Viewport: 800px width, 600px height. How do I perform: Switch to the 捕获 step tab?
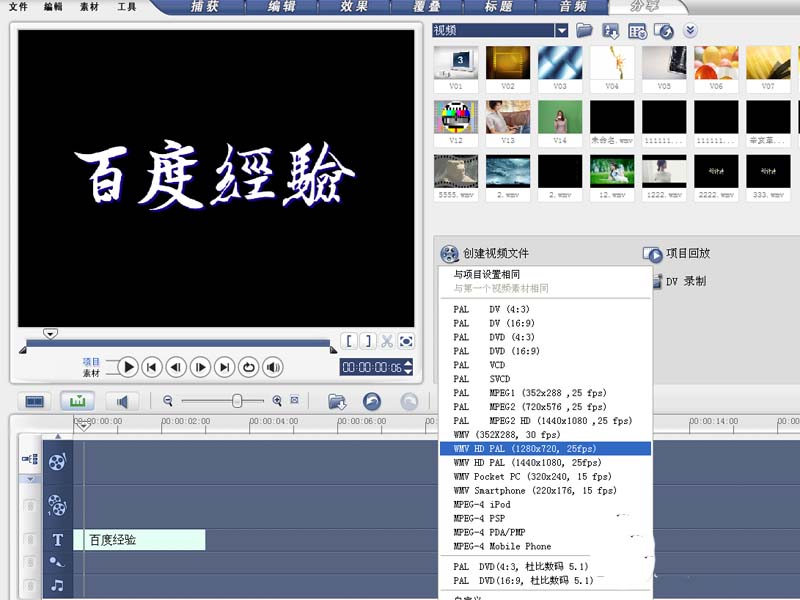(x=203, y=6)
